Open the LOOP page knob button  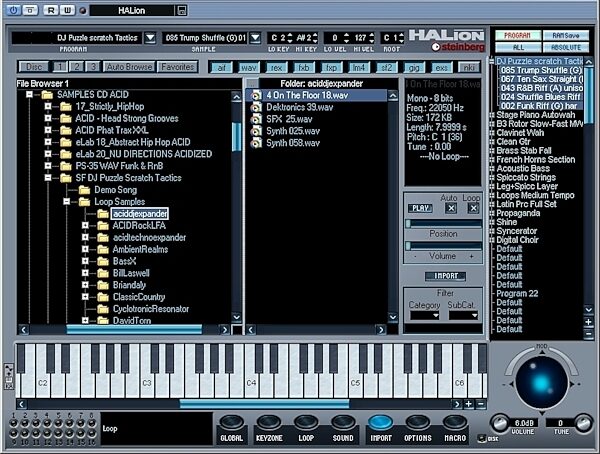click(x=306, y=423)
